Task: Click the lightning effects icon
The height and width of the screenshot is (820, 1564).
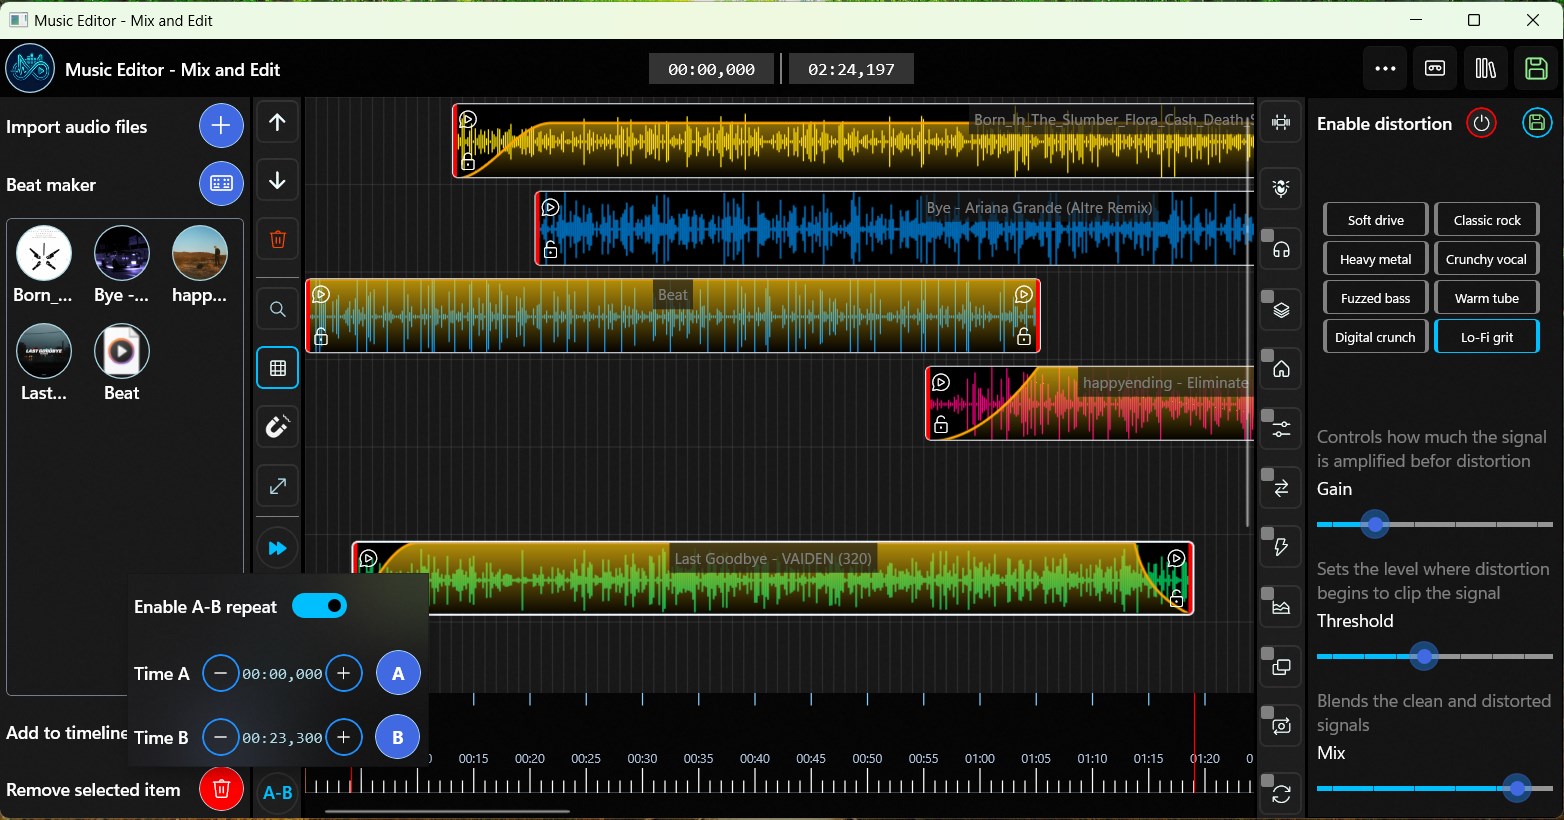Action: tap(1281, 546)
